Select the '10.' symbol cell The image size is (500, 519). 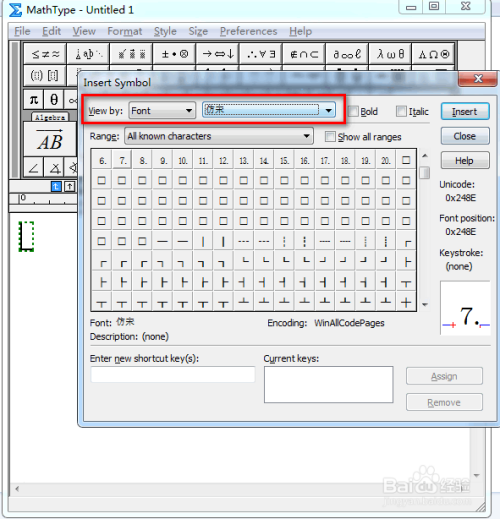click(x=183, y=161)
